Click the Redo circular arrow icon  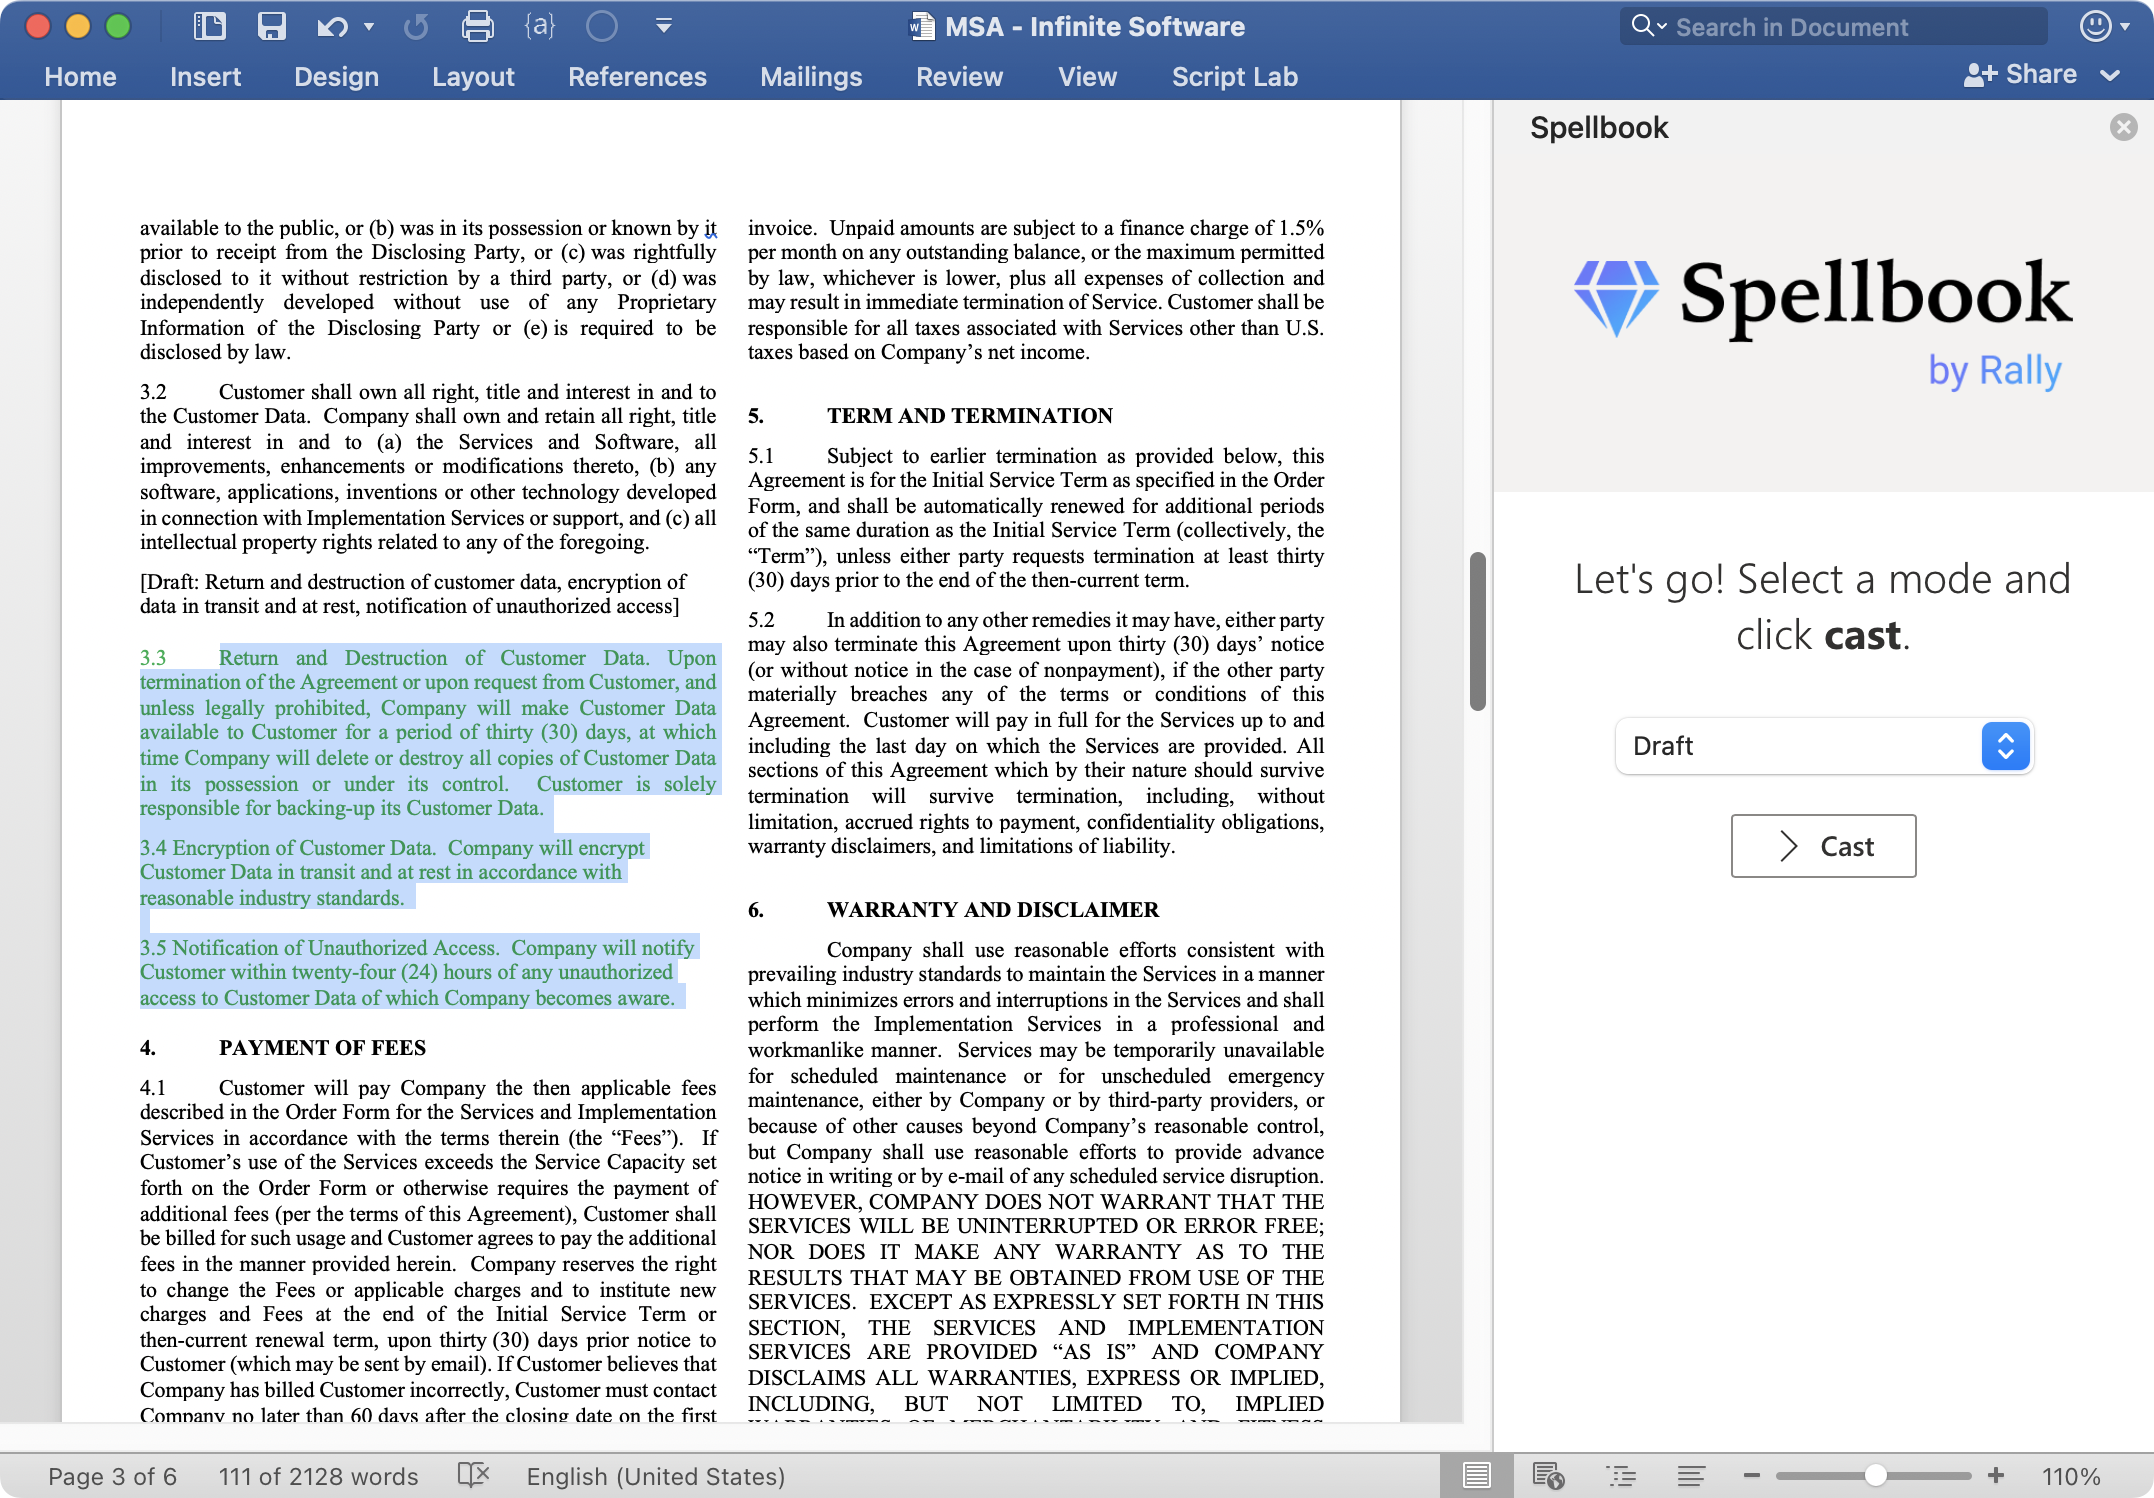click(416, 26)
